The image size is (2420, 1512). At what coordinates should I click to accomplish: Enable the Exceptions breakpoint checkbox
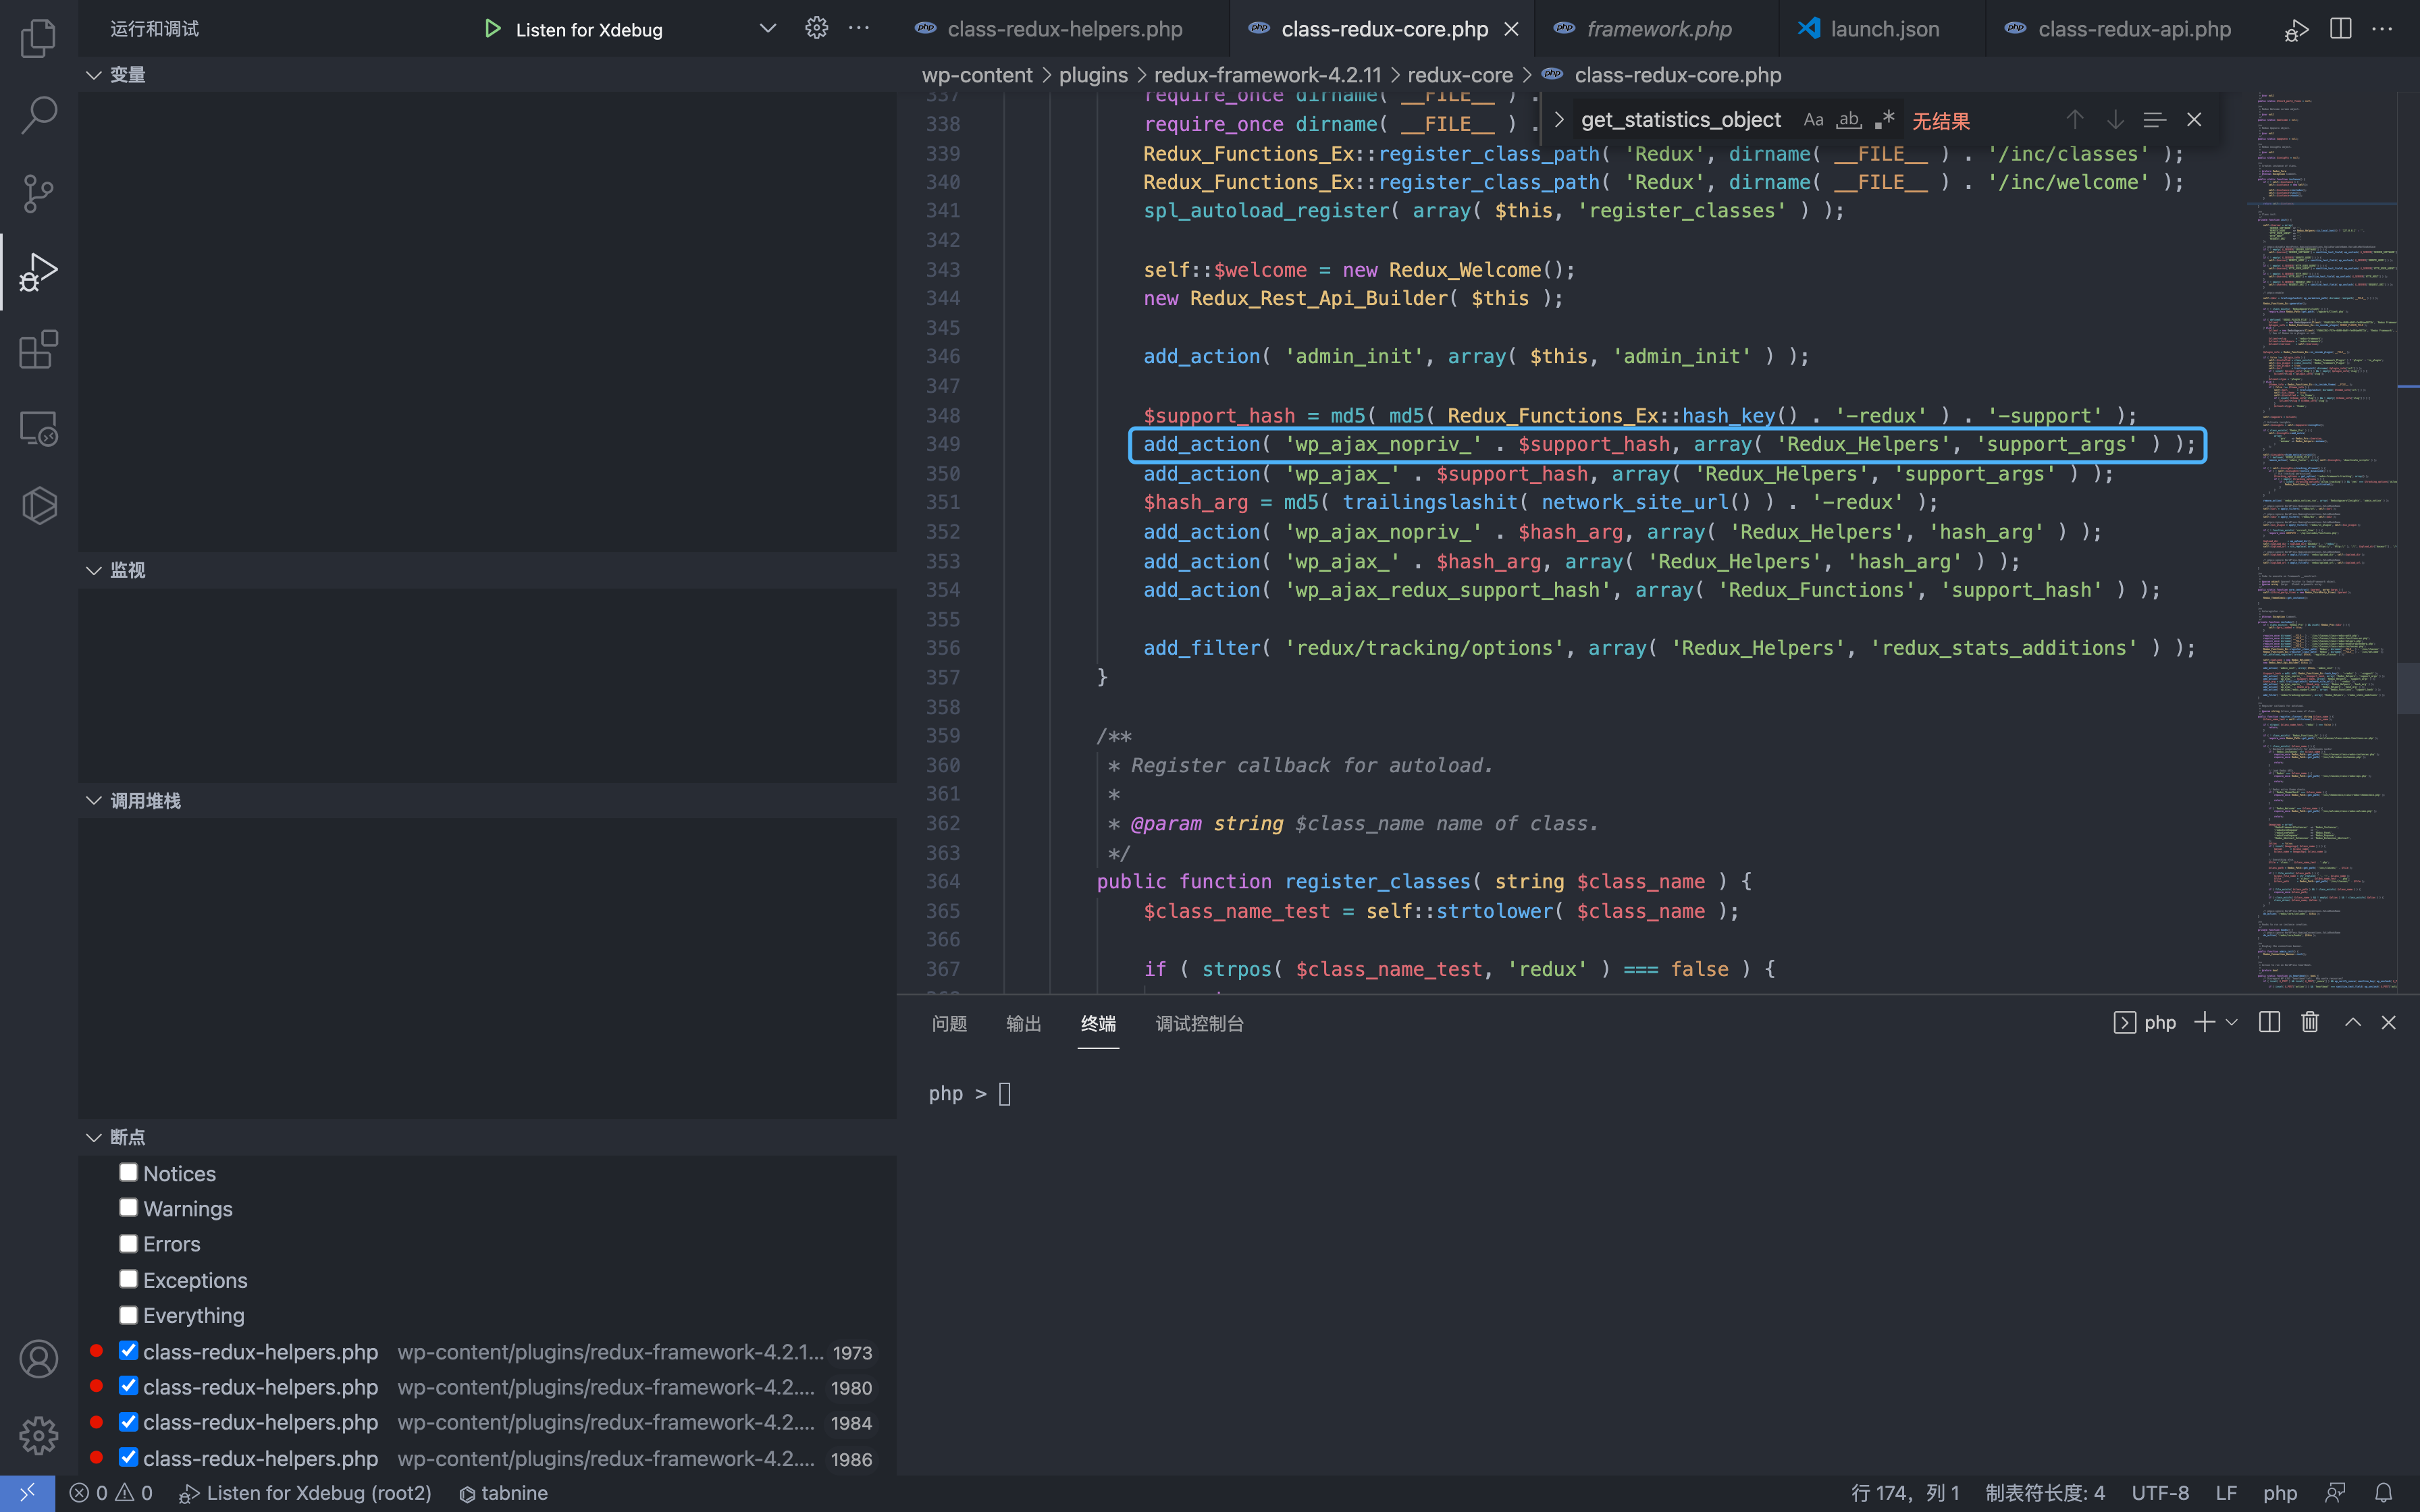[128, 1279]
